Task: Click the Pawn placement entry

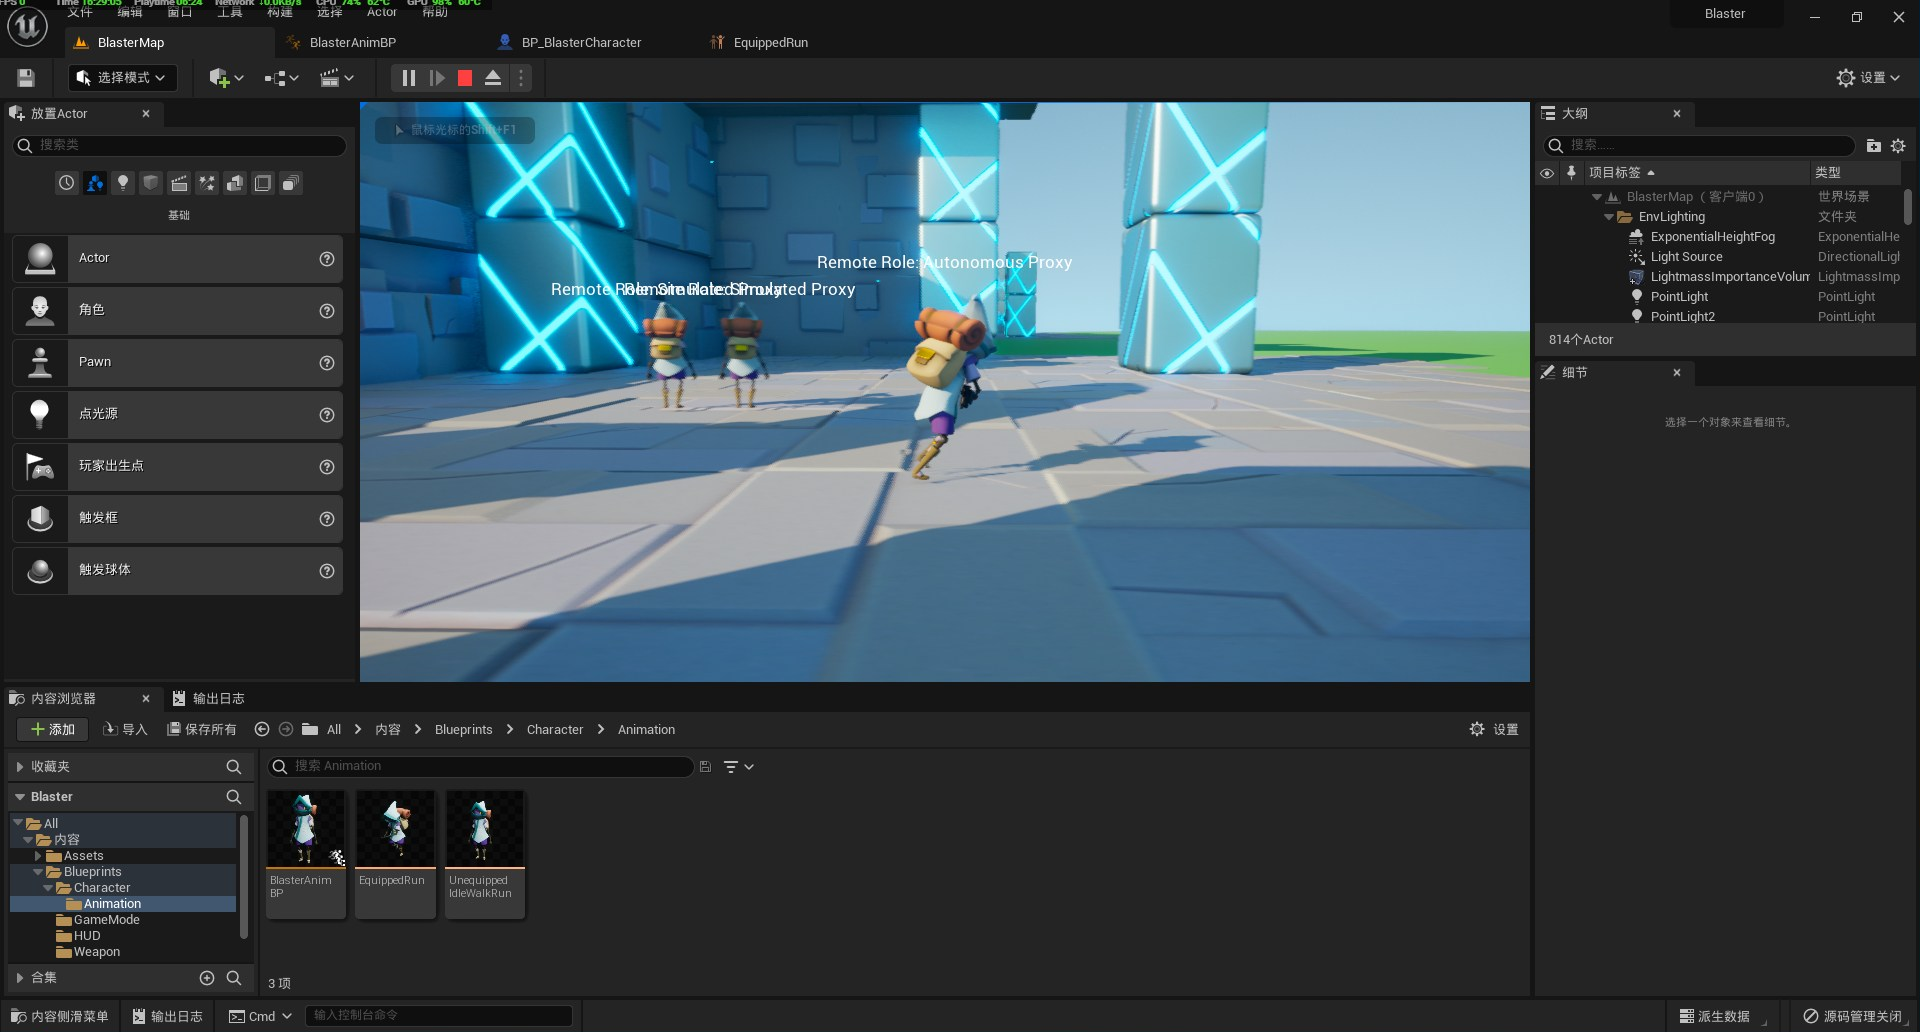Action: point(177,362)
